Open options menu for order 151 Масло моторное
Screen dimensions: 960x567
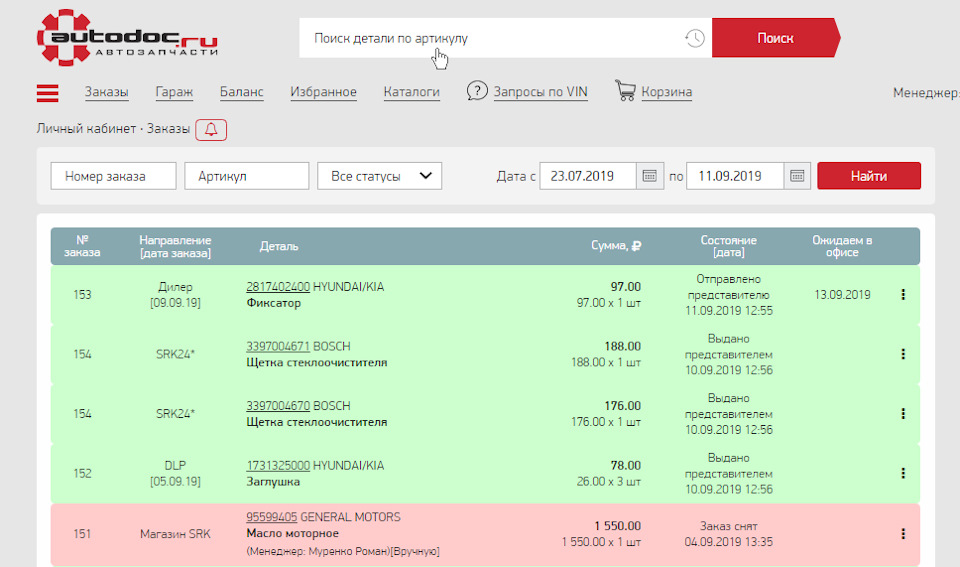point(903,534)
